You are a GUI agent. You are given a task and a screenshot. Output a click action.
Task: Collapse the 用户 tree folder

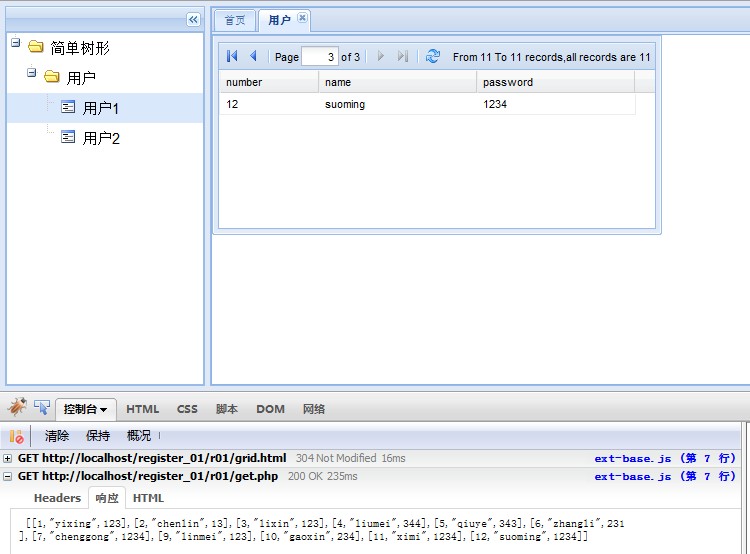pyautogui.click(x=32, y=73)
